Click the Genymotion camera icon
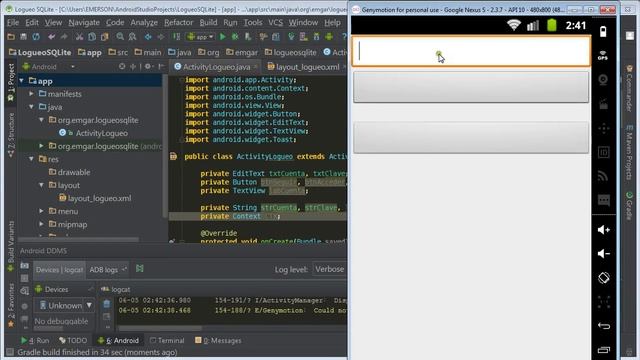 (603, 80)
